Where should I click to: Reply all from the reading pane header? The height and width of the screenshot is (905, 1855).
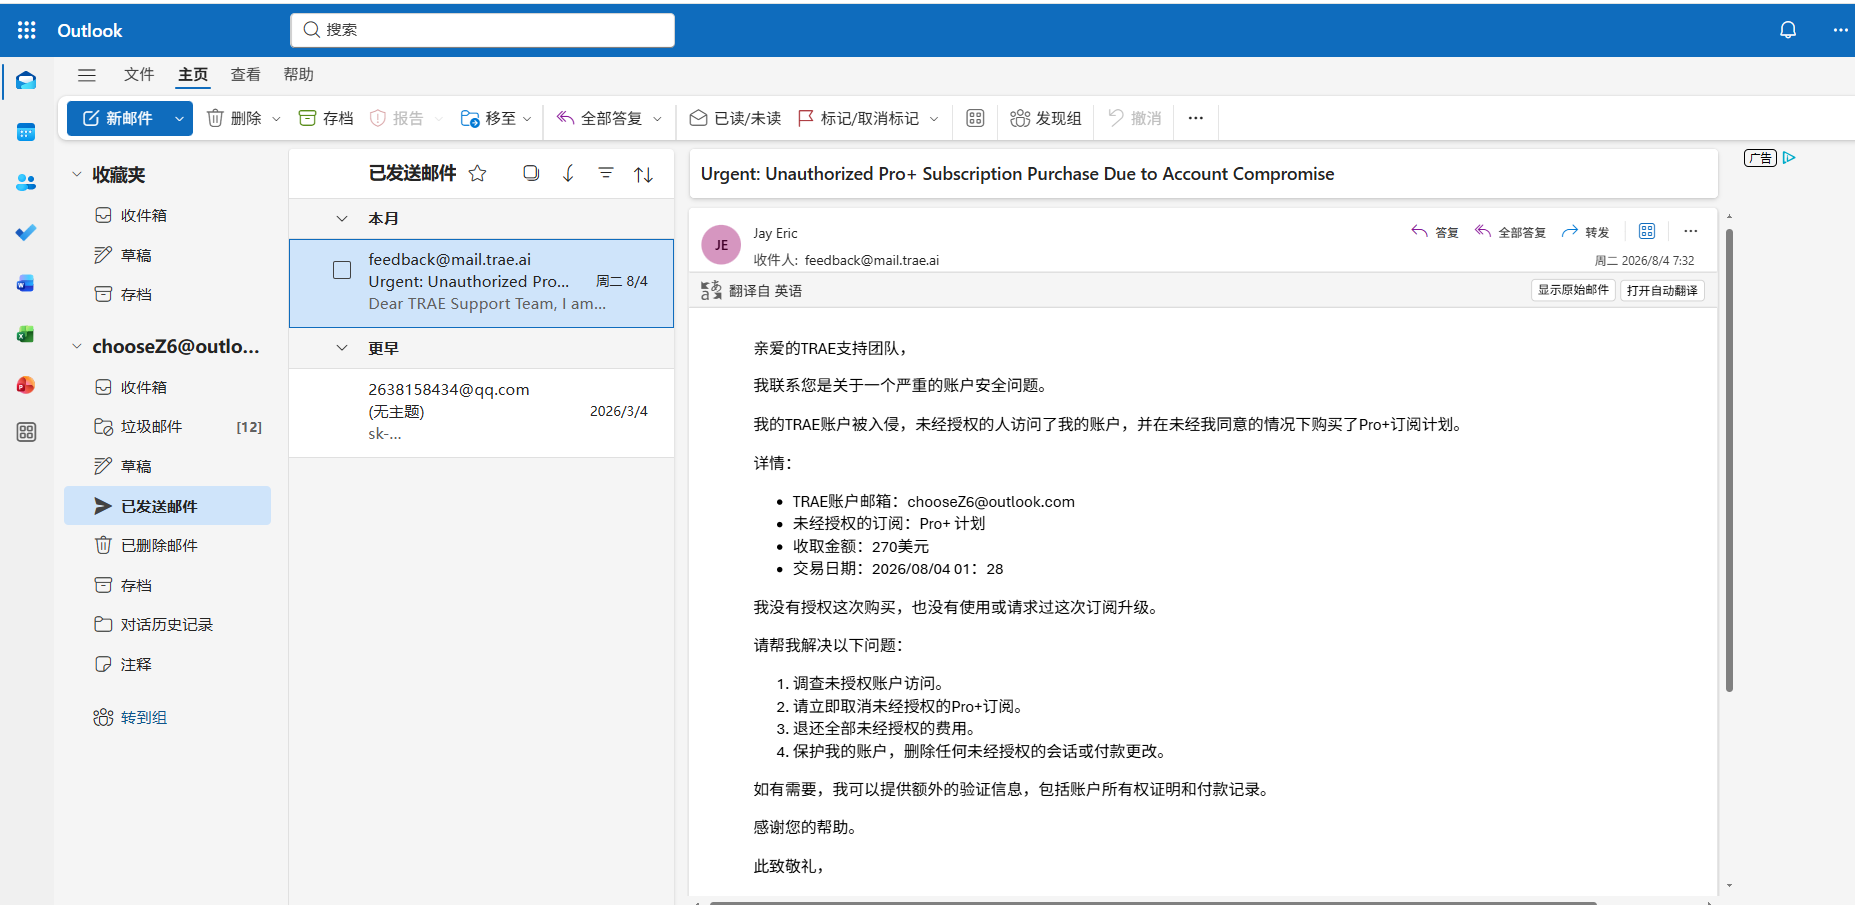(1511, 232)
